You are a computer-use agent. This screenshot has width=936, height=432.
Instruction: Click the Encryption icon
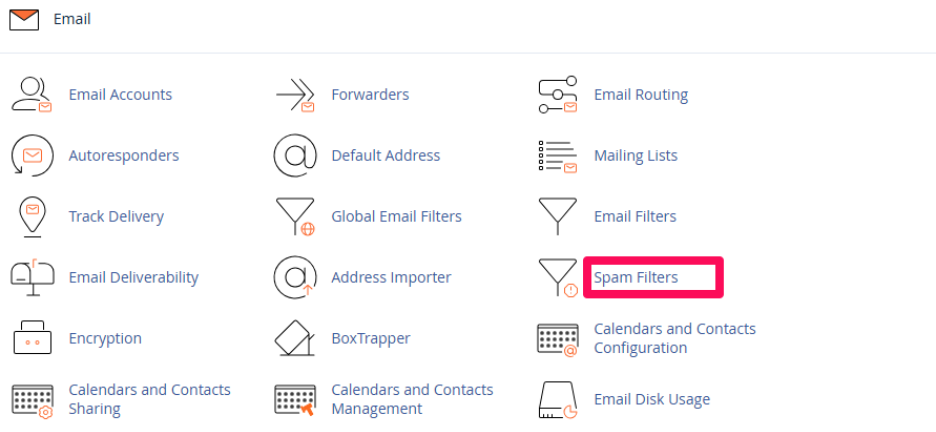[x=31, y=339]
